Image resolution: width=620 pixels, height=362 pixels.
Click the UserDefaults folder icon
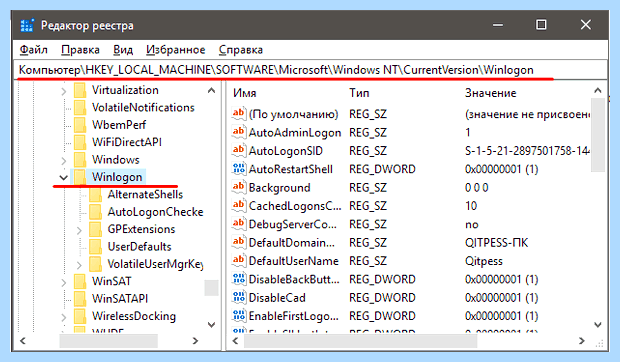click(96, 247)
